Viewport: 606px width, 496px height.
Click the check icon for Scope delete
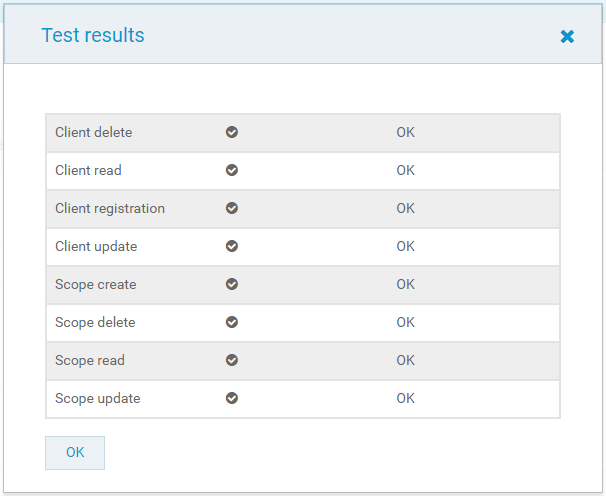click(x=232, y=322)
